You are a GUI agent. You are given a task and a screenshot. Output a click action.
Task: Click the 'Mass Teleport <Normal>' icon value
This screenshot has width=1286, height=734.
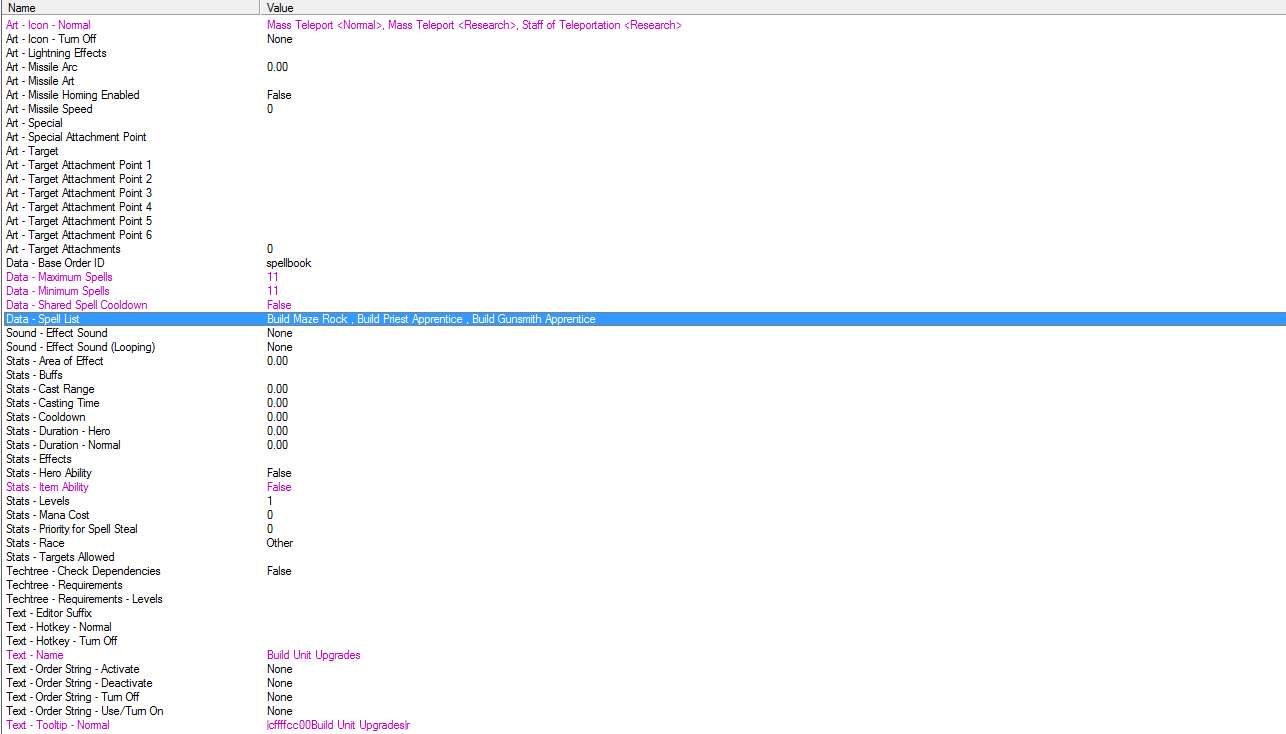(324, 25)
